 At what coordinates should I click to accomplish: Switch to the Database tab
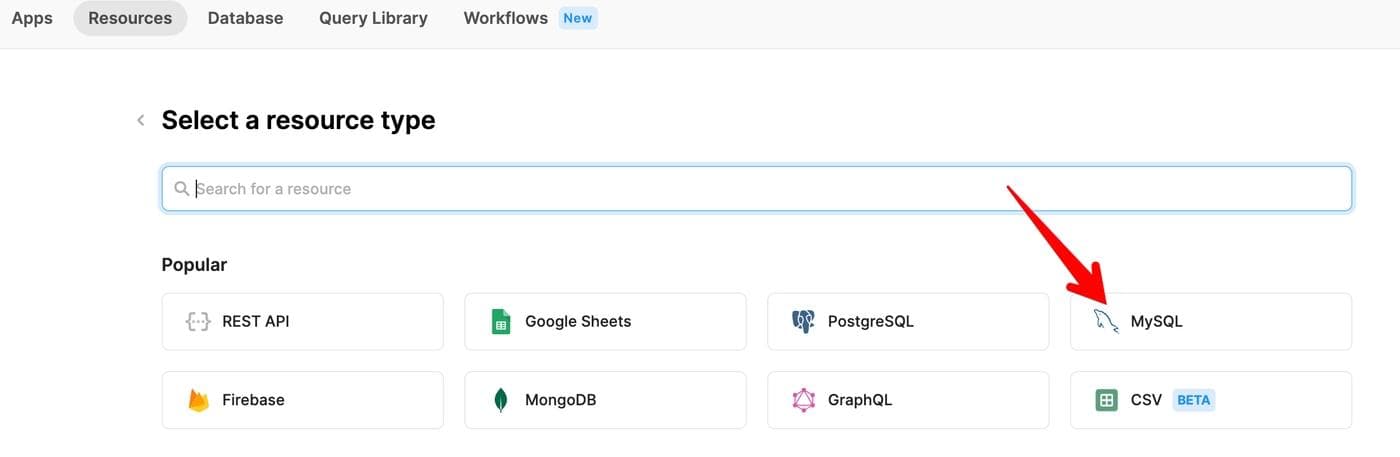(x=245, y=18)
